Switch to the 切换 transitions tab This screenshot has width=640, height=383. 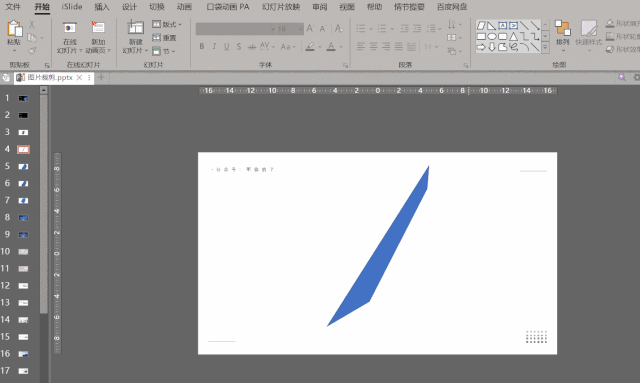coord(157,7)
